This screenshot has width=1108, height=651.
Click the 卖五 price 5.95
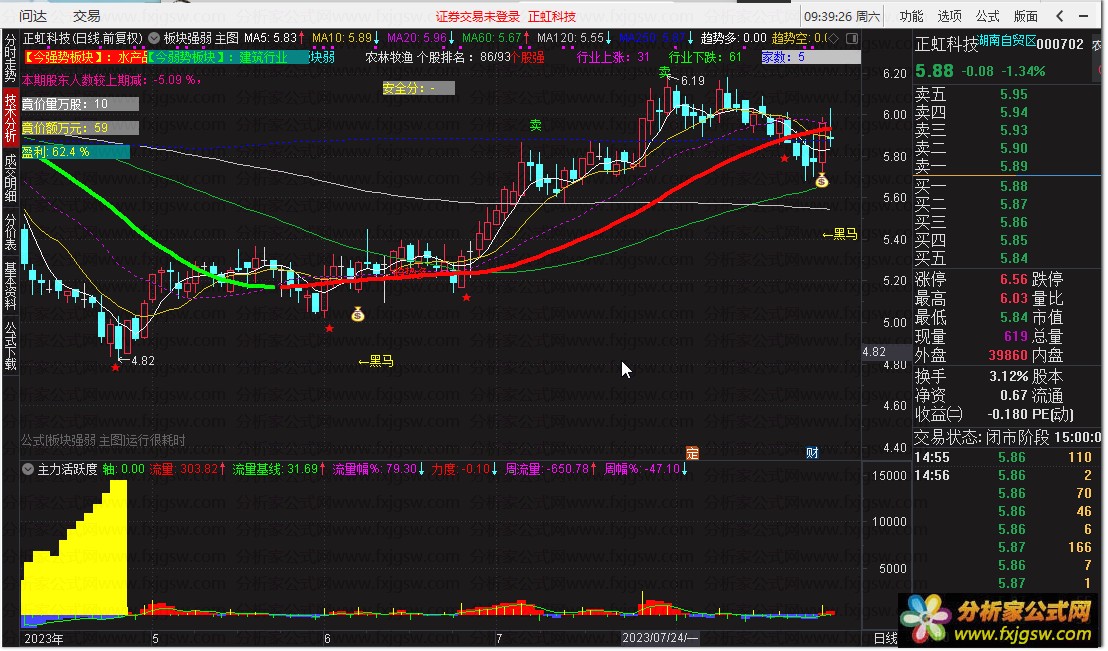tap(1013, 94)
